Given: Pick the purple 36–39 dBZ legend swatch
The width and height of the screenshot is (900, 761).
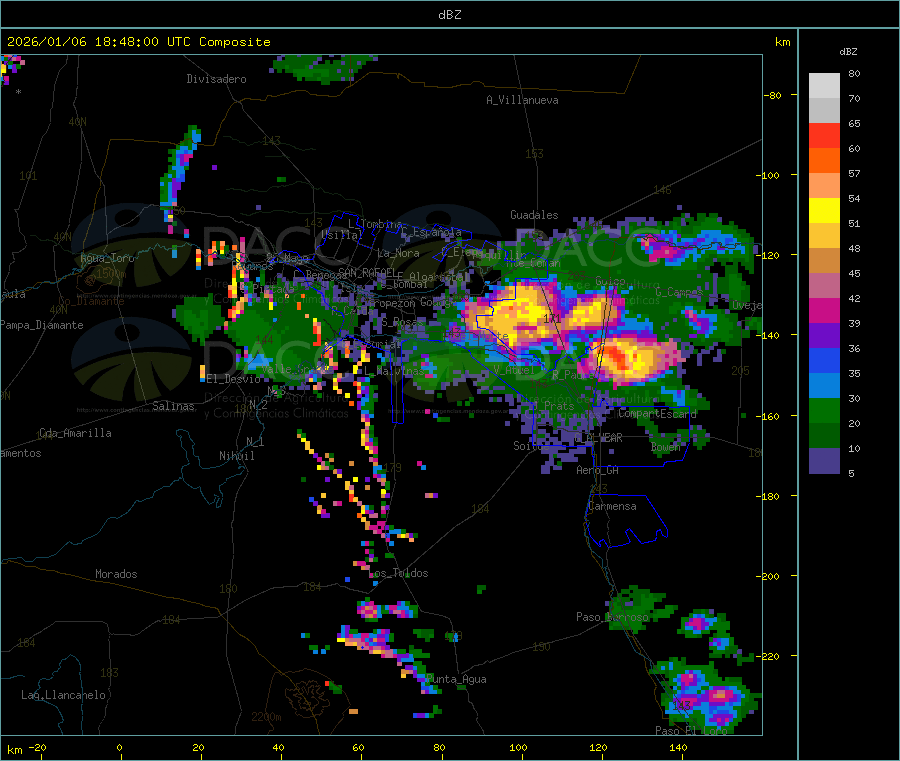Looking at the screenshot, I should [x=824, y=336].
